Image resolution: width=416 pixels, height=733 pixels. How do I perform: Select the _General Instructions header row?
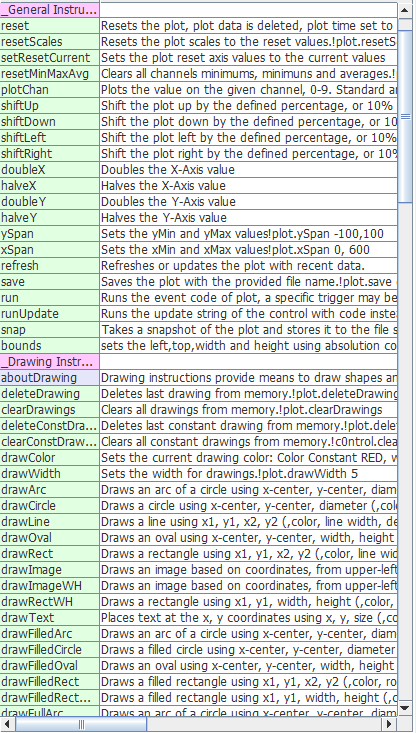(199, 9)
